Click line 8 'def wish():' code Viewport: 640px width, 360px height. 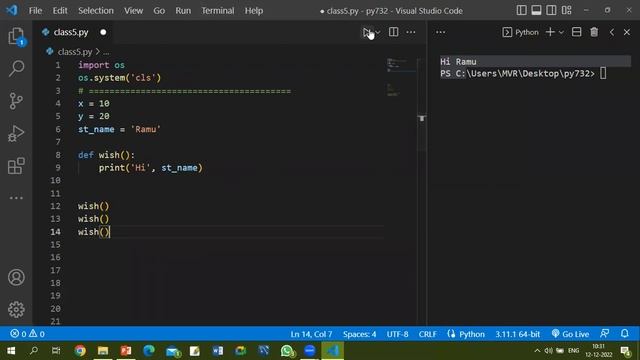pos(106,155)
